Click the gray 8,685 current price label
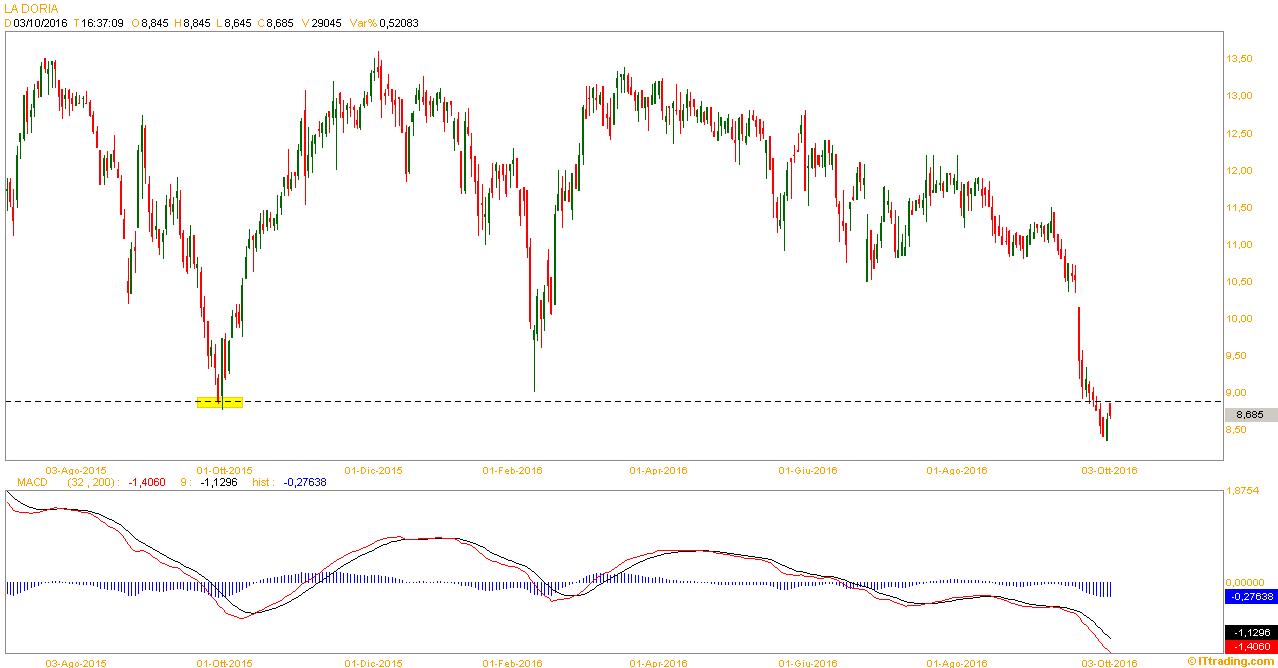 [1250, 415]
